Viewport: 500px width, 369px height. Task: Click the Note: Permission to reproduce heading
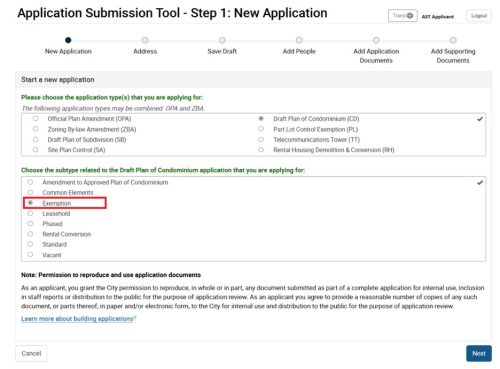111,275
